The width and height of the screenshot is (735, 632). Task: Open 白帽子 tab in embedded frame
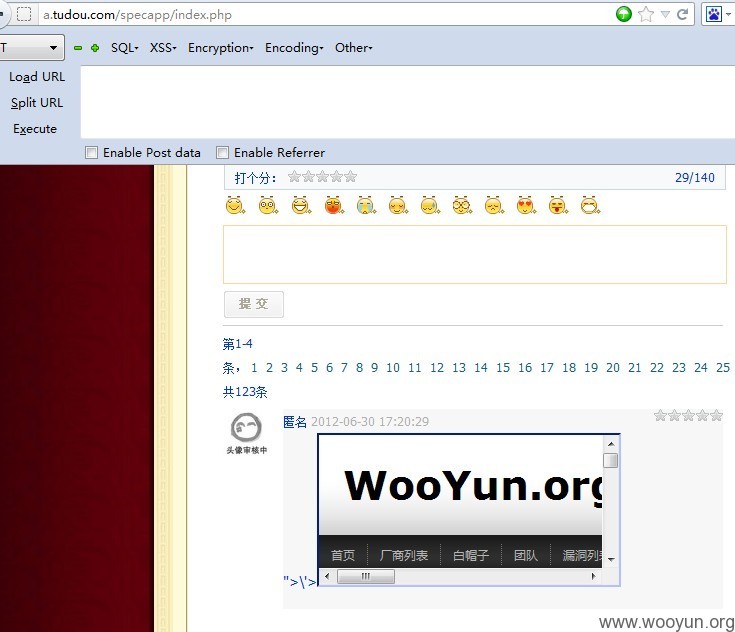pos(471,556)
